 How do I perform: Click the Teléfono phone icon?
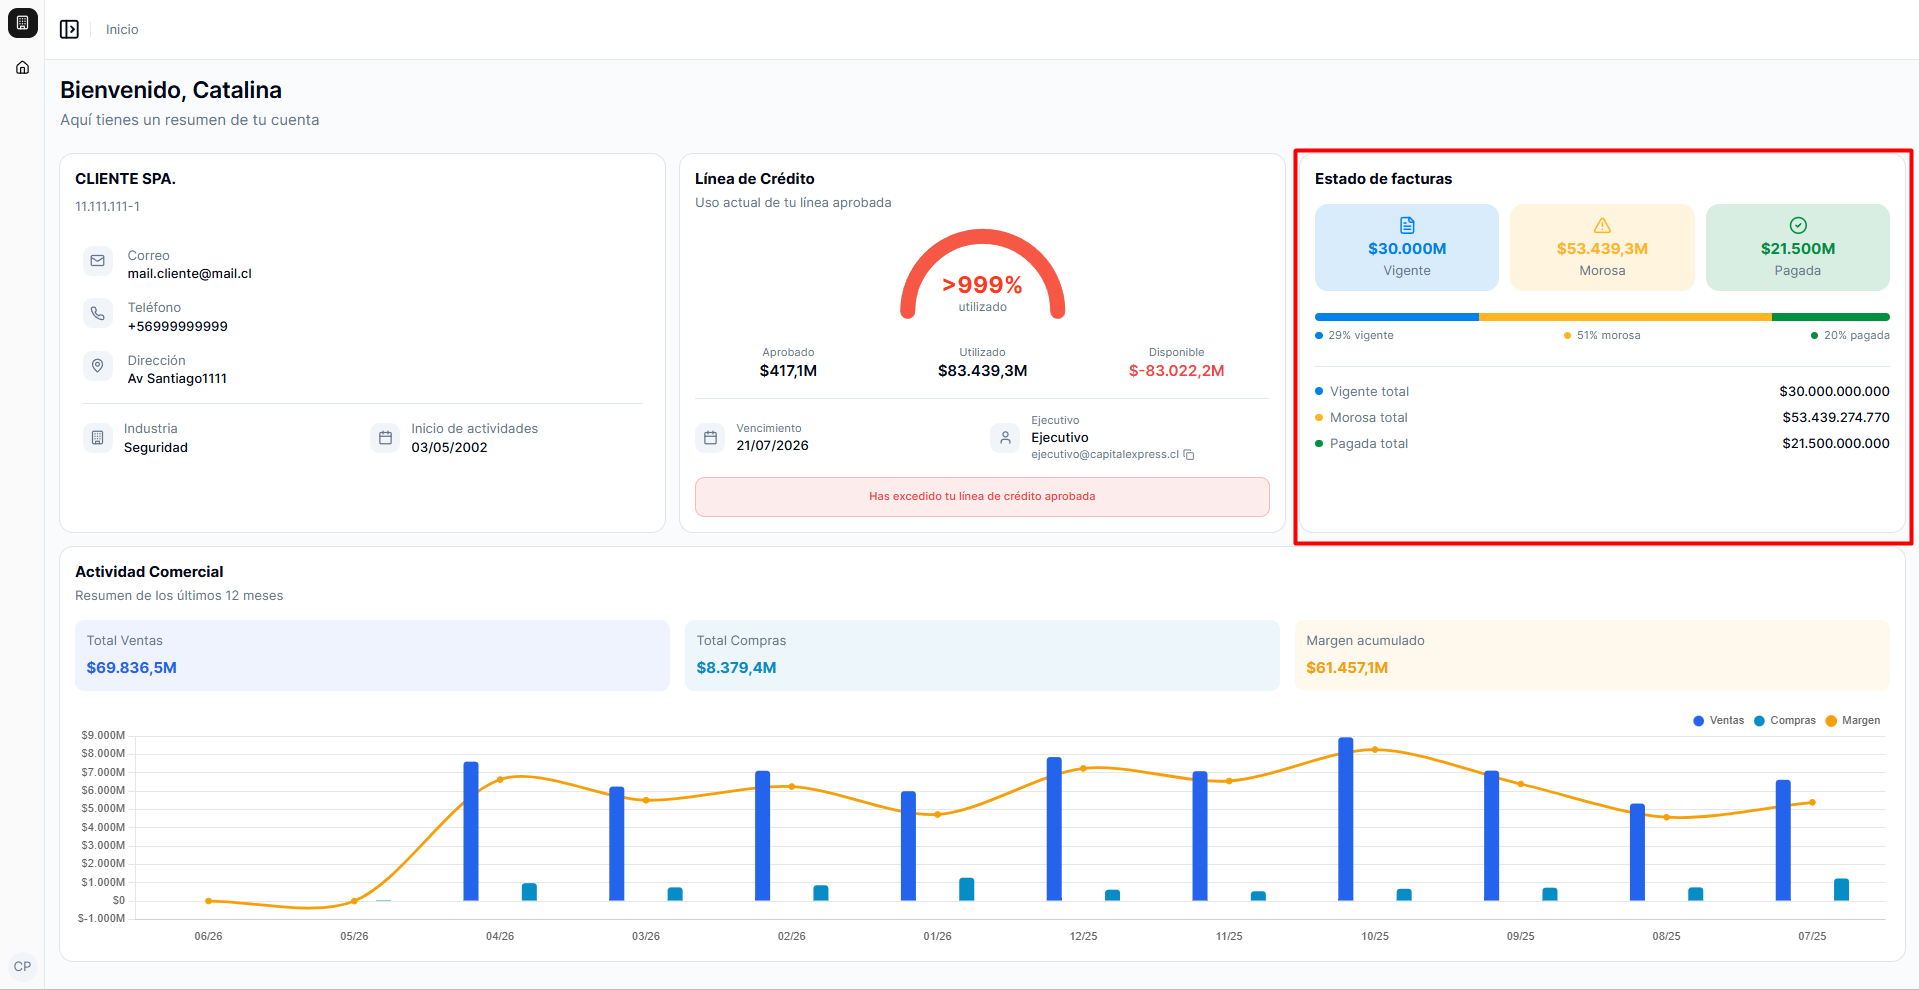pyautogui.click(x=97, y=313)
